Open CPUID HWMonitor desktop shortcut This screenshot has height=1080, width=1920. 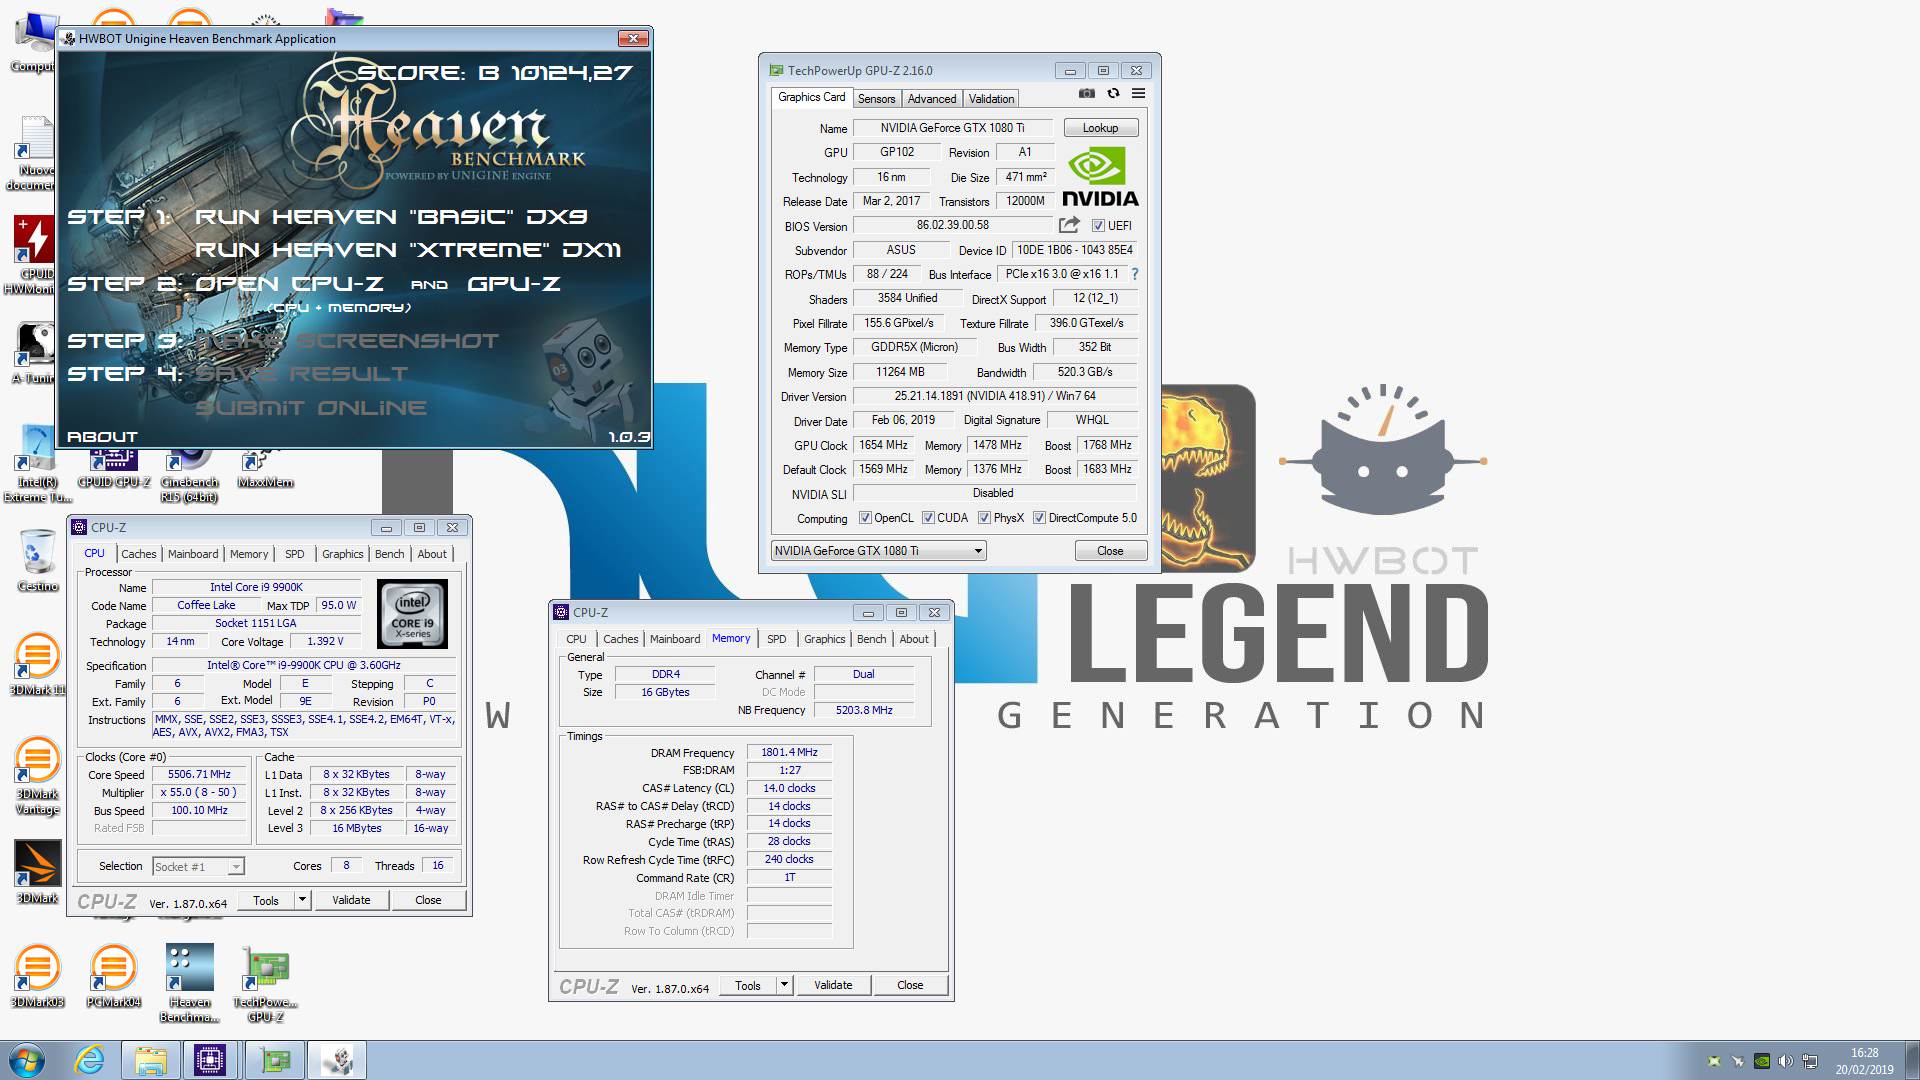coord(32,255)
